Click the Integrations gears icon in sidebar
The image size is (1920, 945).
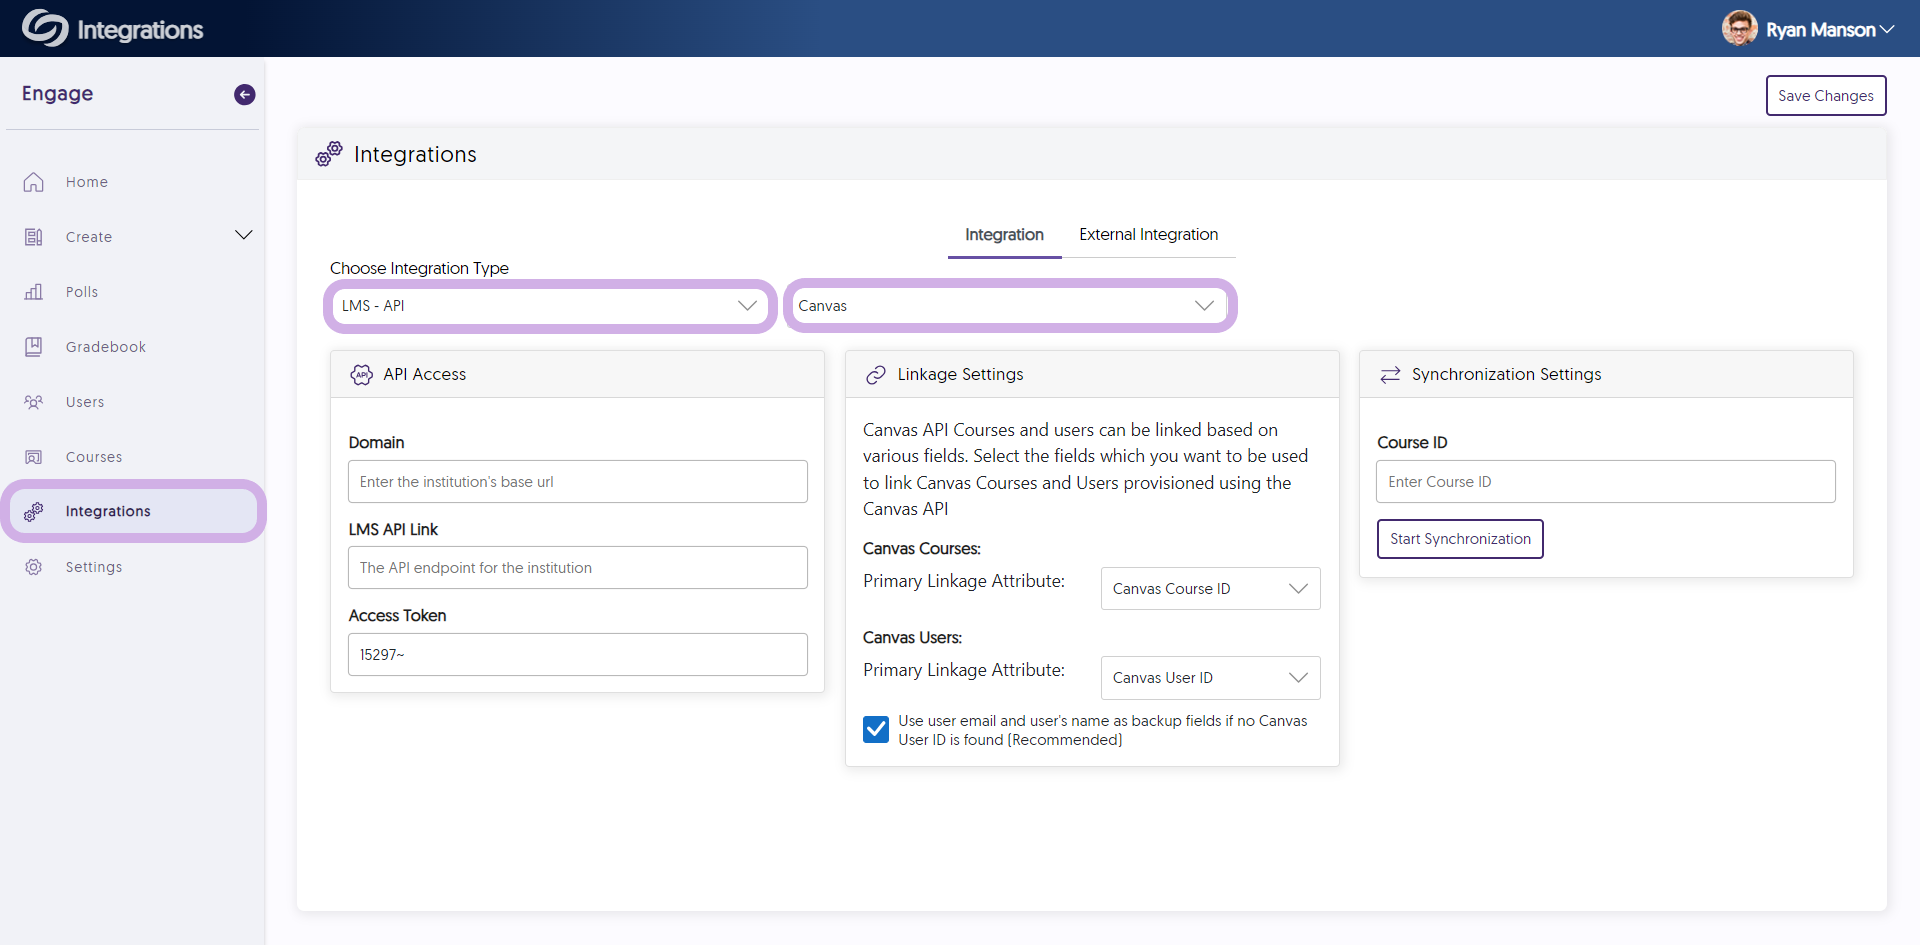(34, 511)
